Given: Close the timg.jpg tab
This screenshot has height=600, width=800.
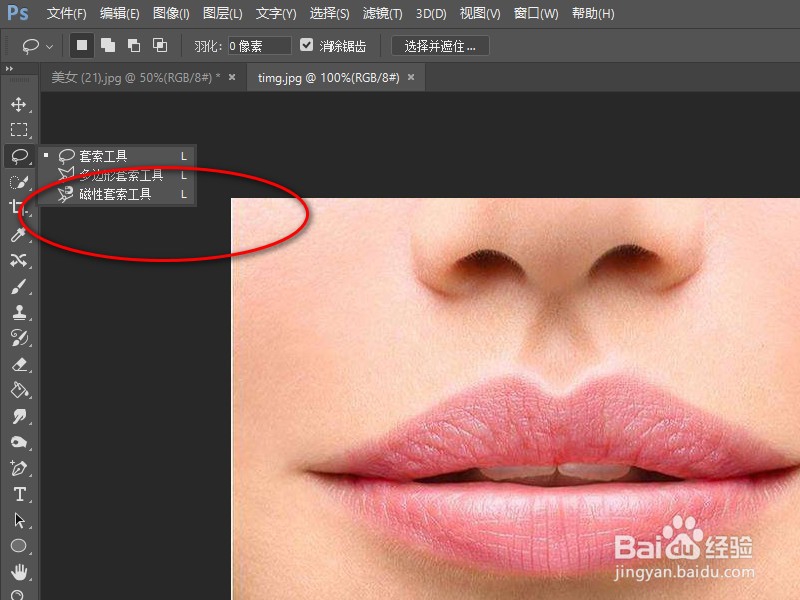Looking at the screenshot, I should click(411, 77).
